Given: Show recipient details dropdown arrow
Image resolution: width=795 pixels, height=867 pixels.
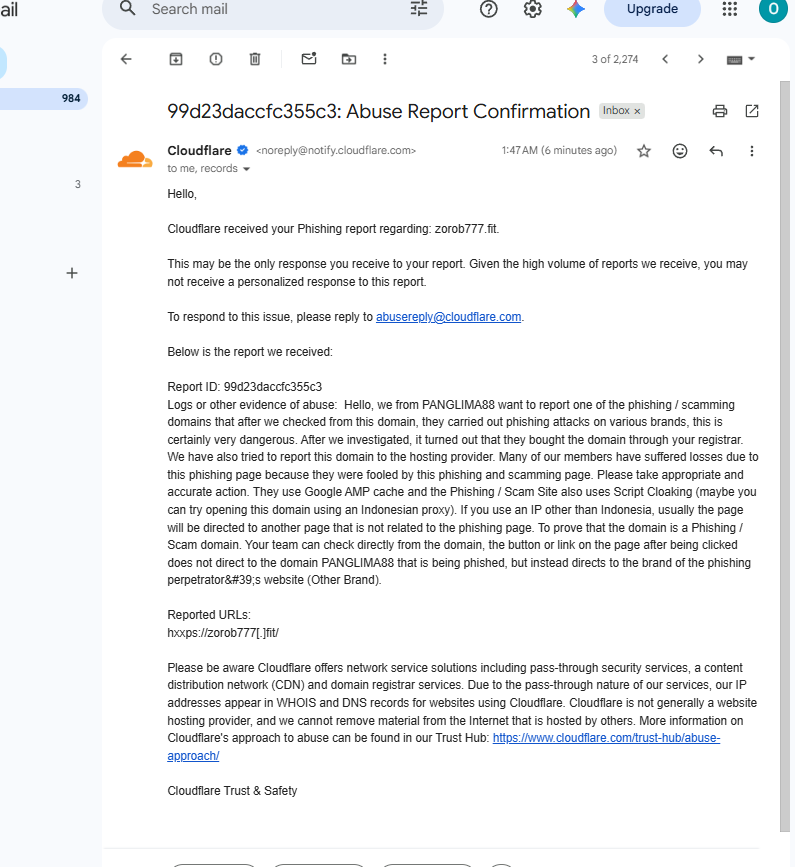Looking at the screenshot, I should tap(247, 169).
